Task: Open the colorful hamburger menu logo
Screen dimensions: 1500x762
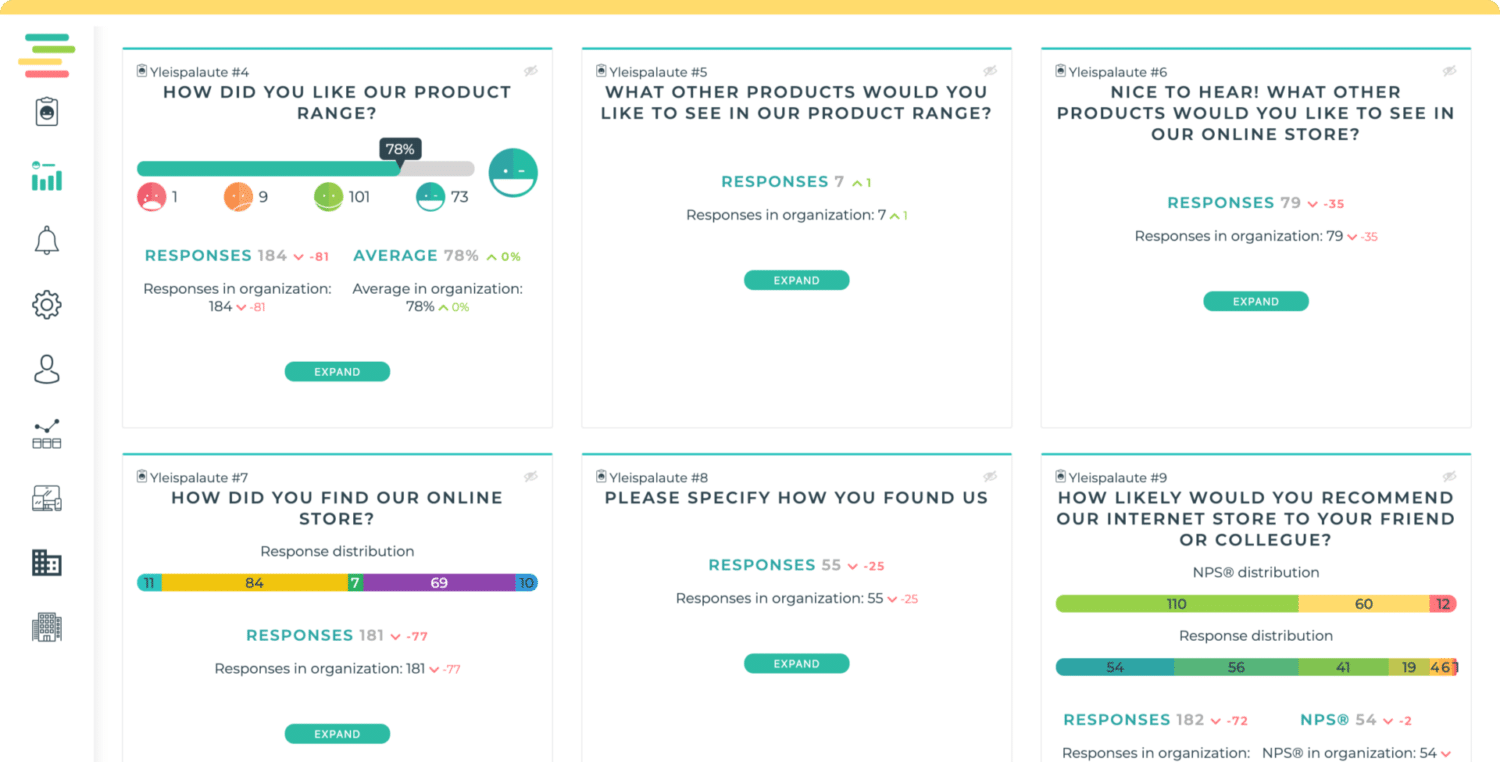Action: click(x=47, y=55)
